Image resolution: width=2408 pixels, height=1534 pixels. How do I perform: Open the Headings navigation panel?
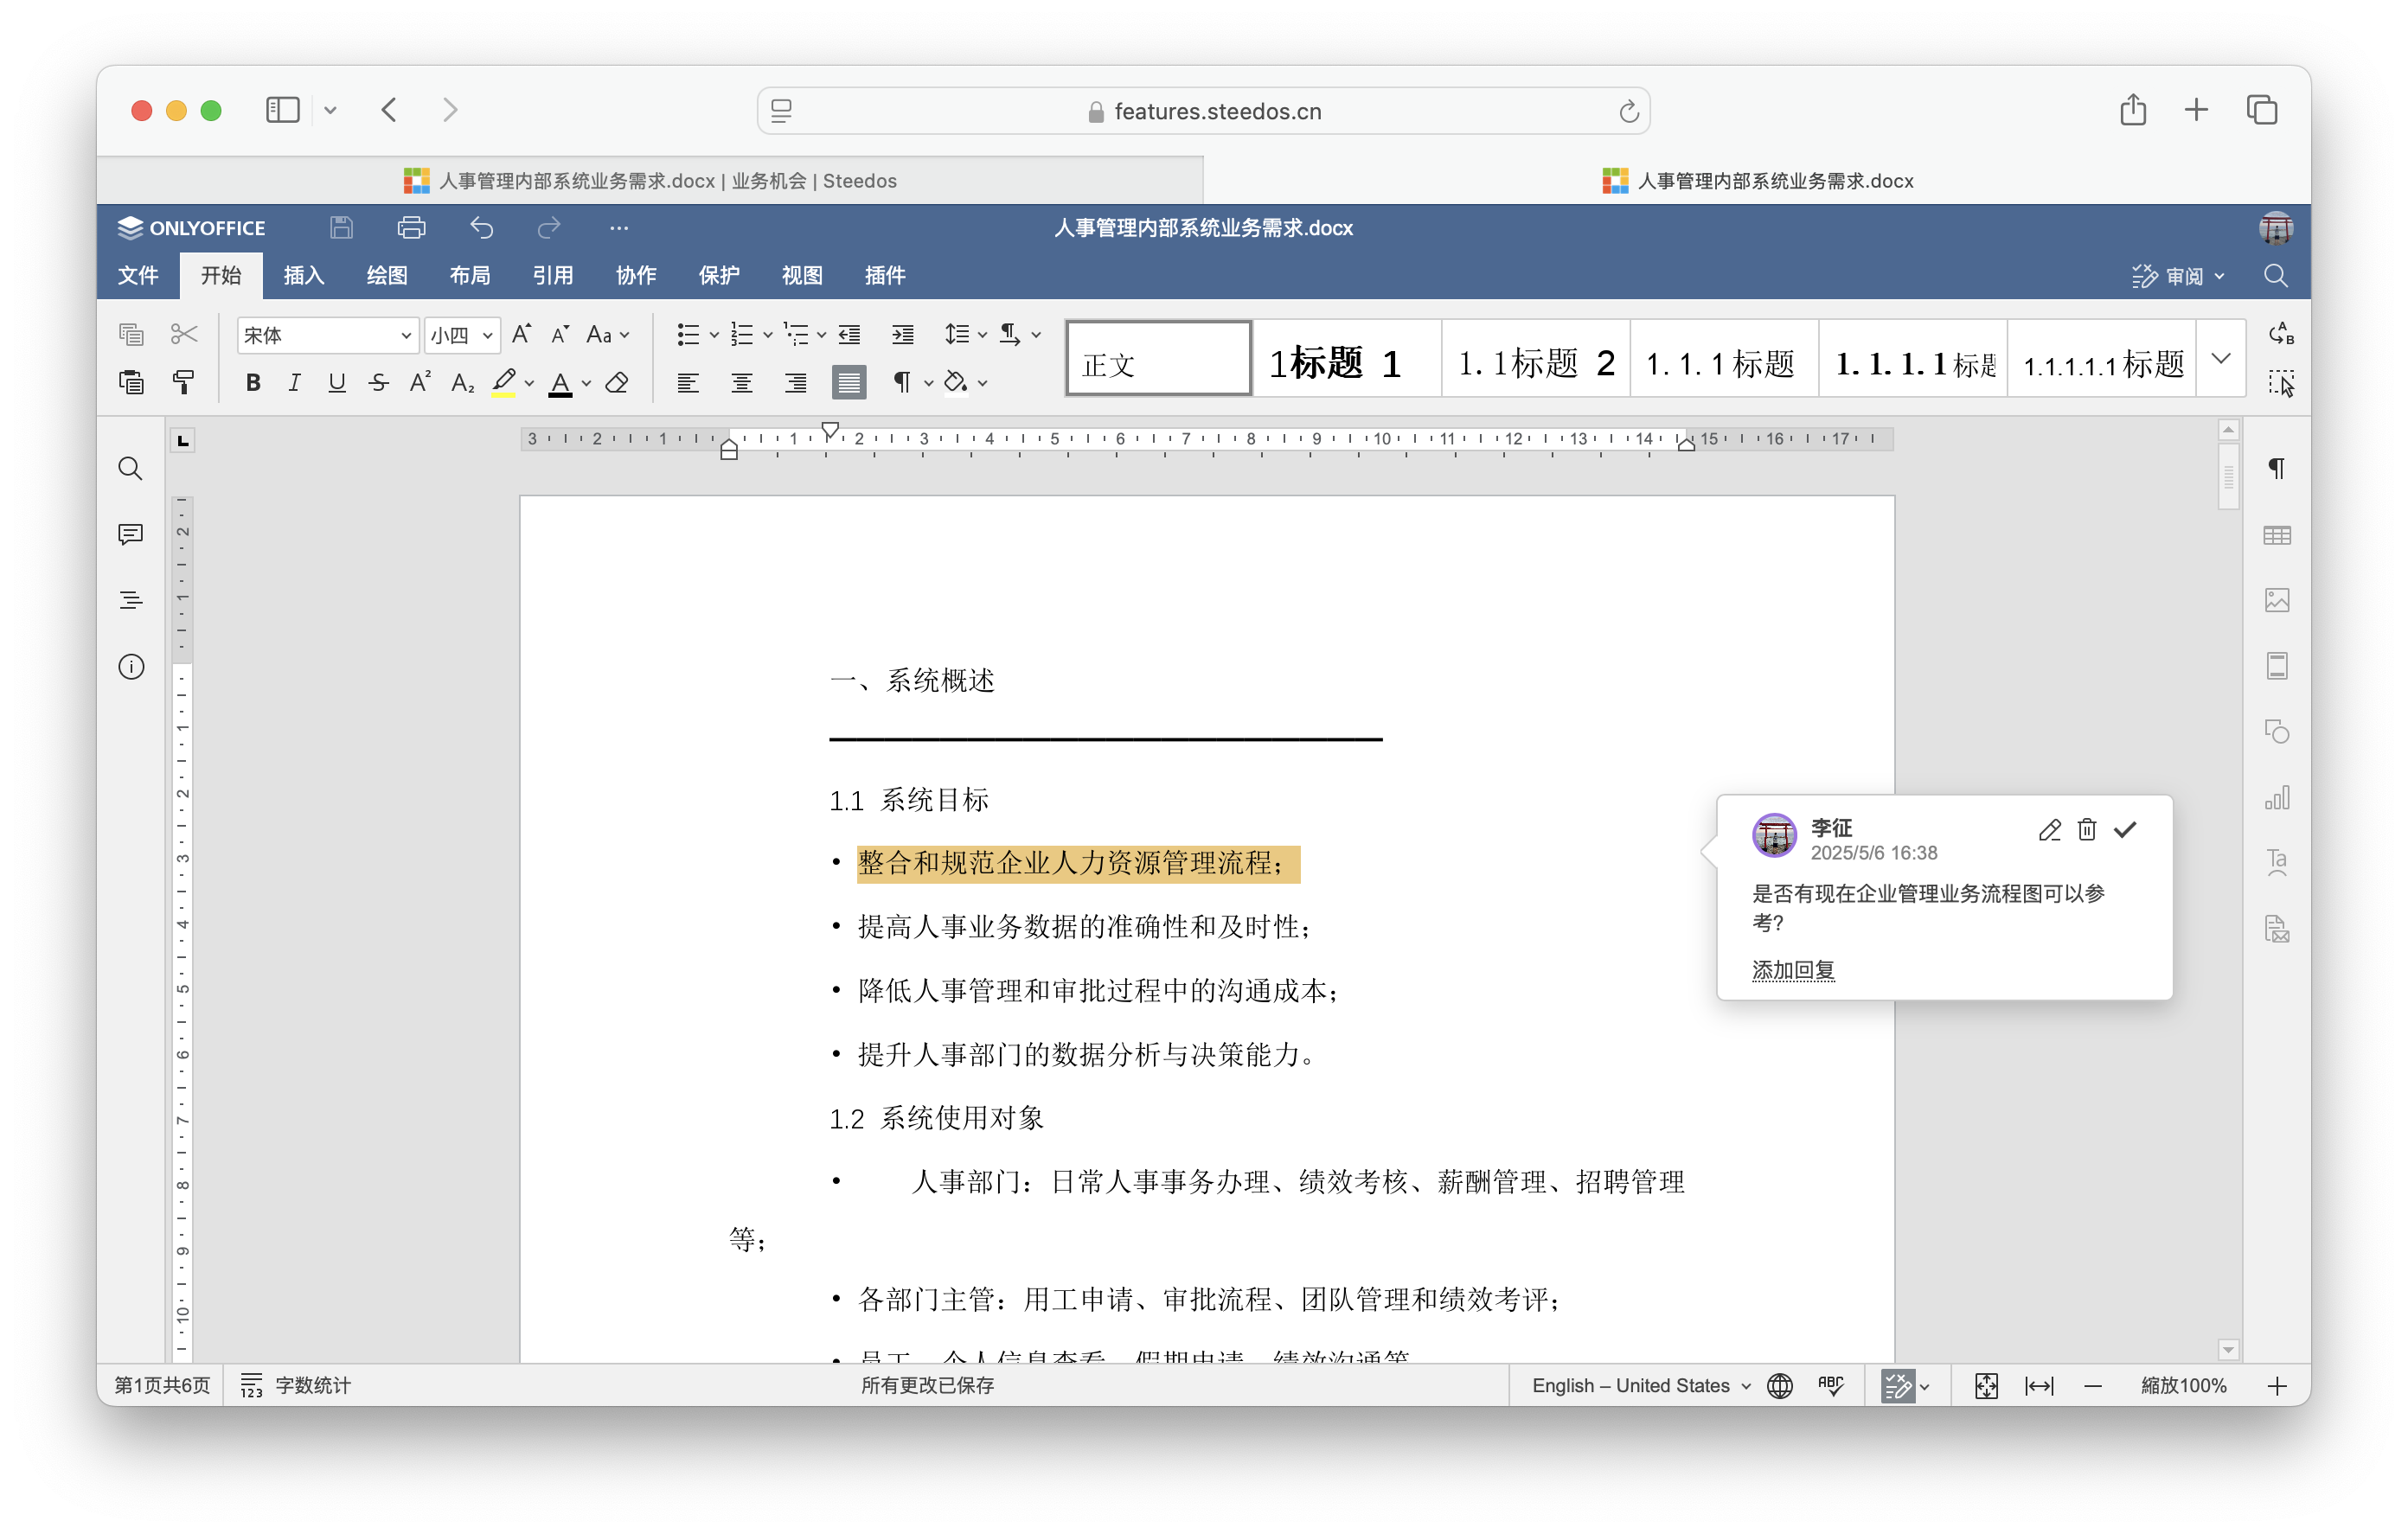tap(131, 600)
